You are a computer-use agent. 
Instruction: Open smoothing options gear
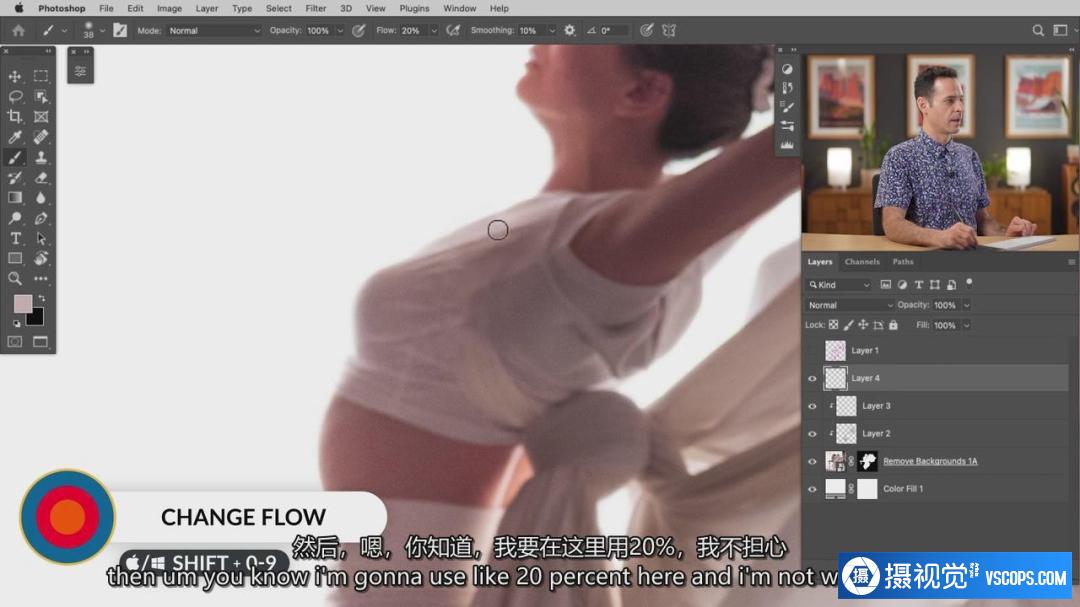[570, 30]
